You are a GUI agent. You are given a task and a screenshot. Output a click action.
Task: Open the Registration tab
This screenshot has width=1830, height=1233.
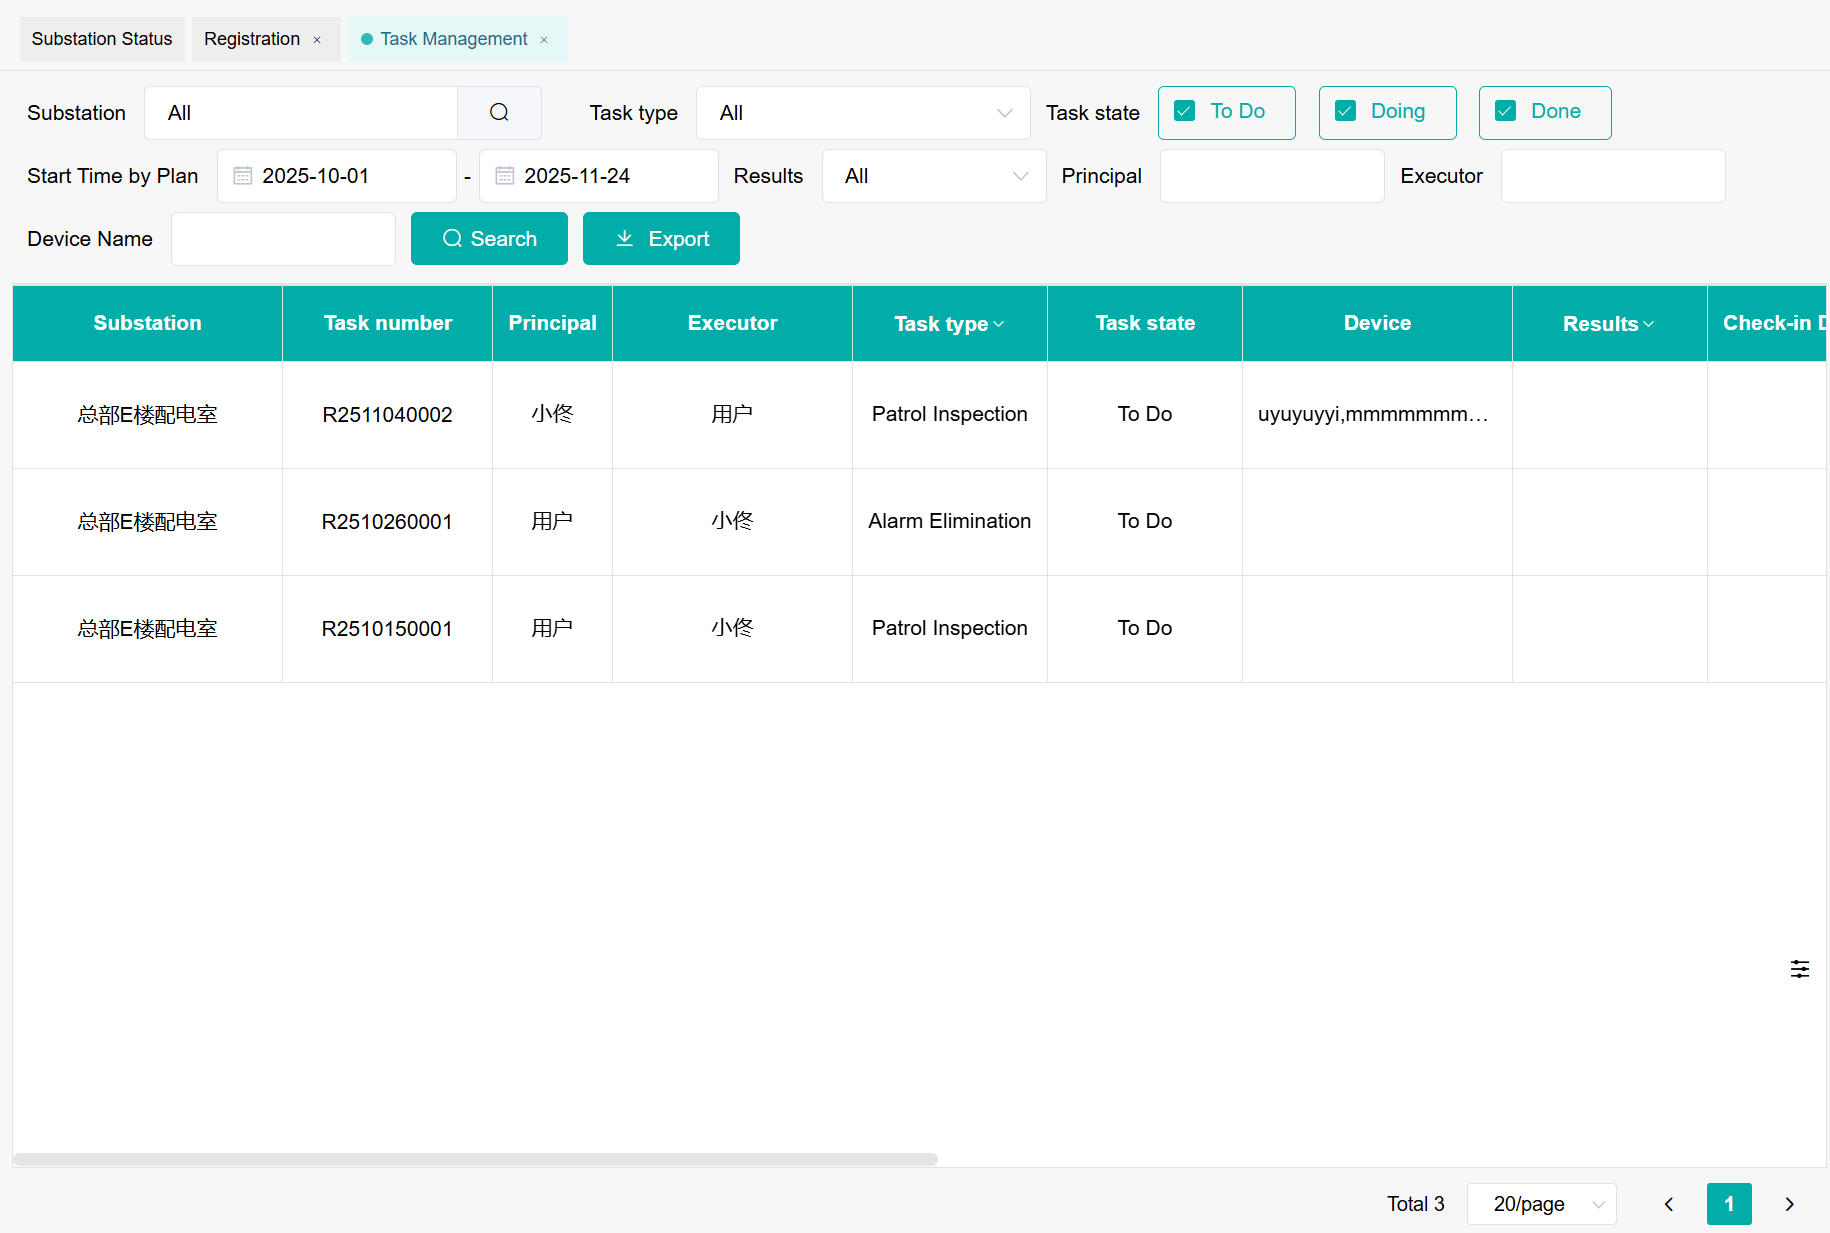(252, 39)
